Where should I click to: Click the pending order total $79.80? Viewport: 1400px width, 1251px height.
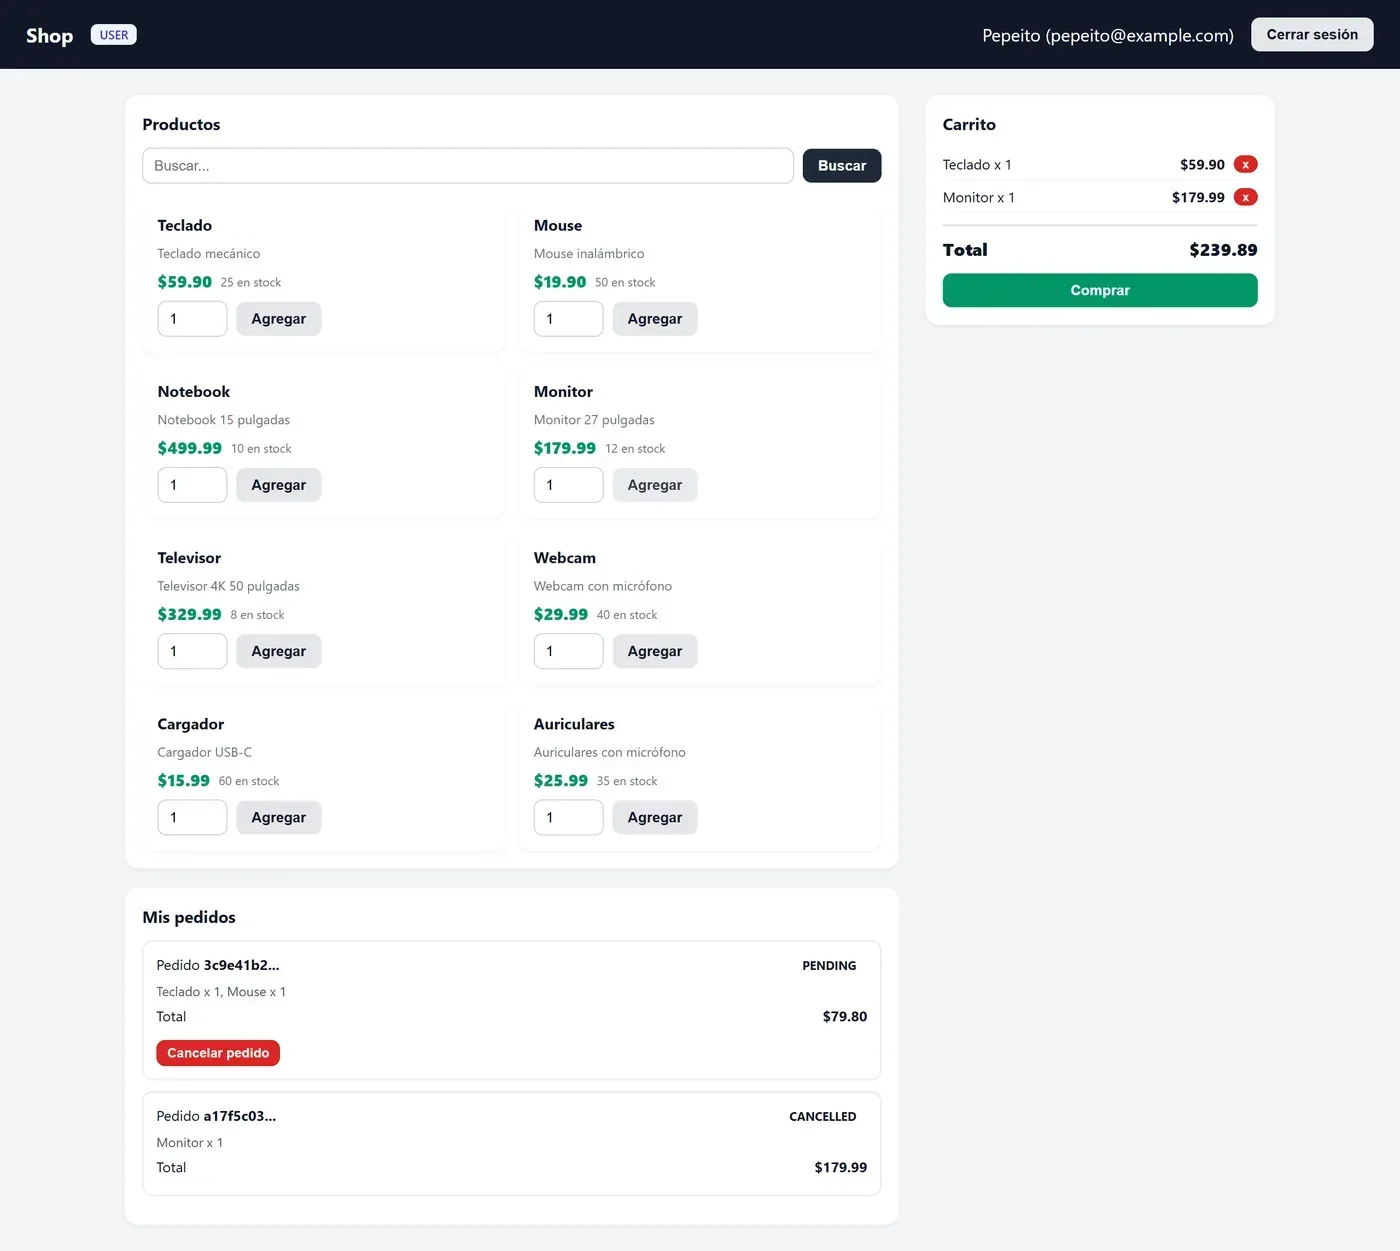pyautogui.click(x=845, y=1017)
